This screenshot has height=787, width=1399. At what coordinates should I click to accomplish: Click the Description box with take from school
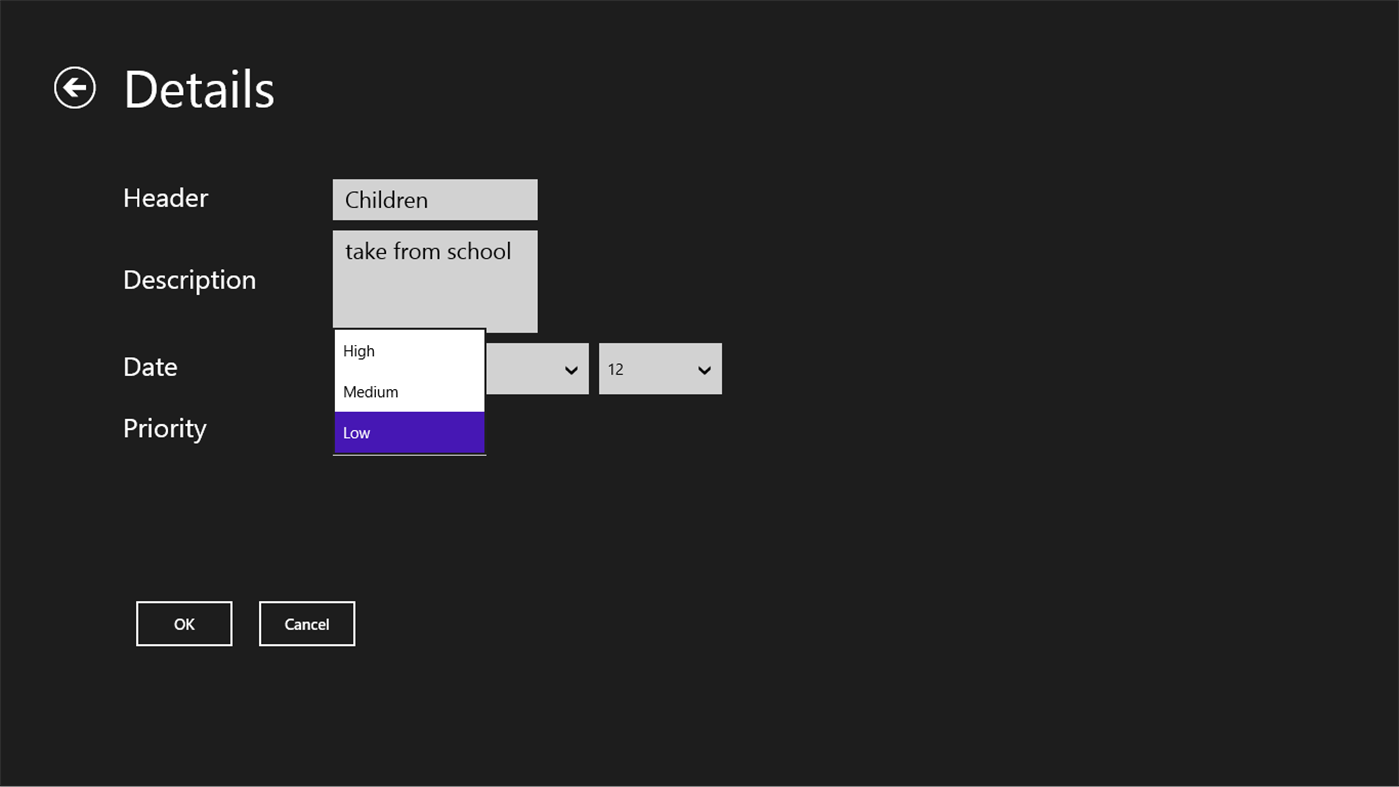click(x=434, y=281)
